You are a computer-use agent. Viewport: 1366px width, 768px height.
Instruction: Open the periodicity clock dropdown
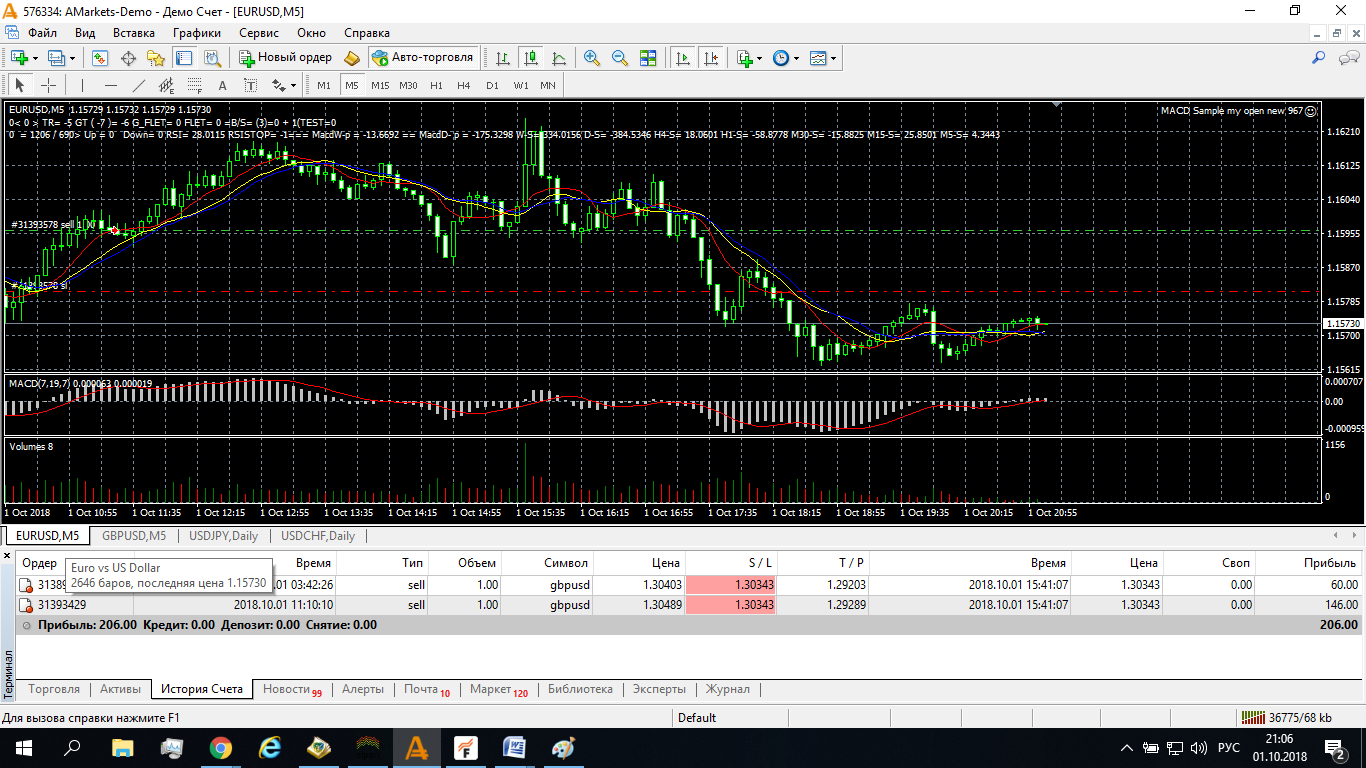click(x=786, y=58)
